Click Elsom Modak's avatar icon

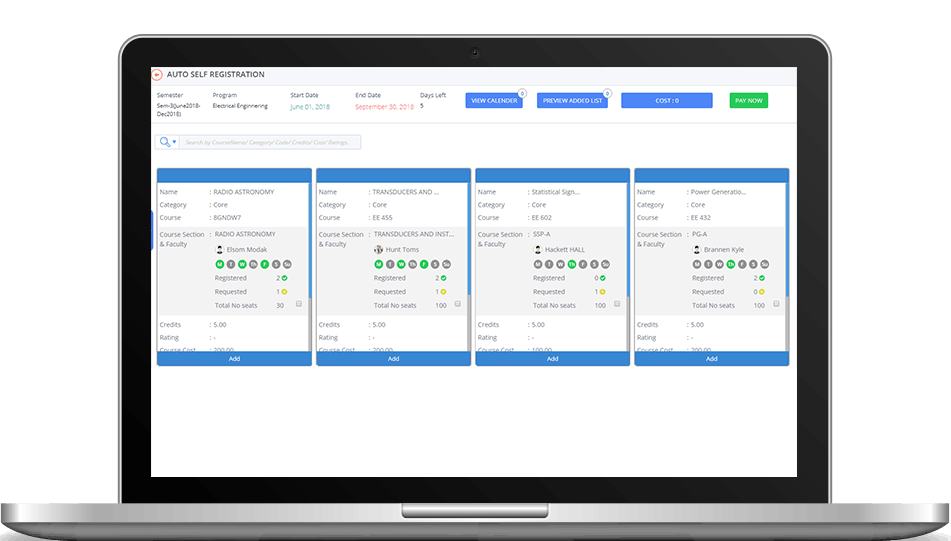coord(220,249)
